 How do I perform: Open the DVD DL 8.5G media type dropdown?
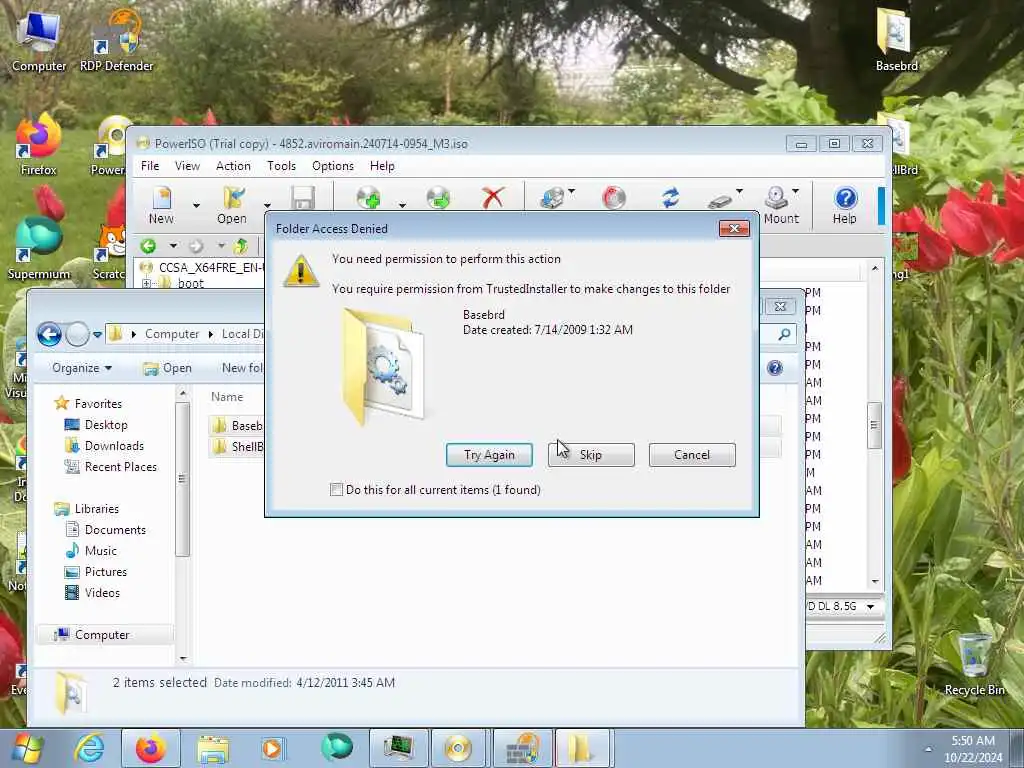click(871, 607)
